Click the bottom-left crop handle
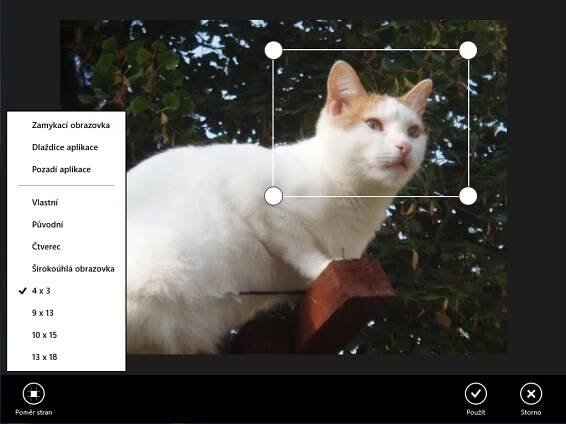Screen dimensions: 566x424 point(273,196)
